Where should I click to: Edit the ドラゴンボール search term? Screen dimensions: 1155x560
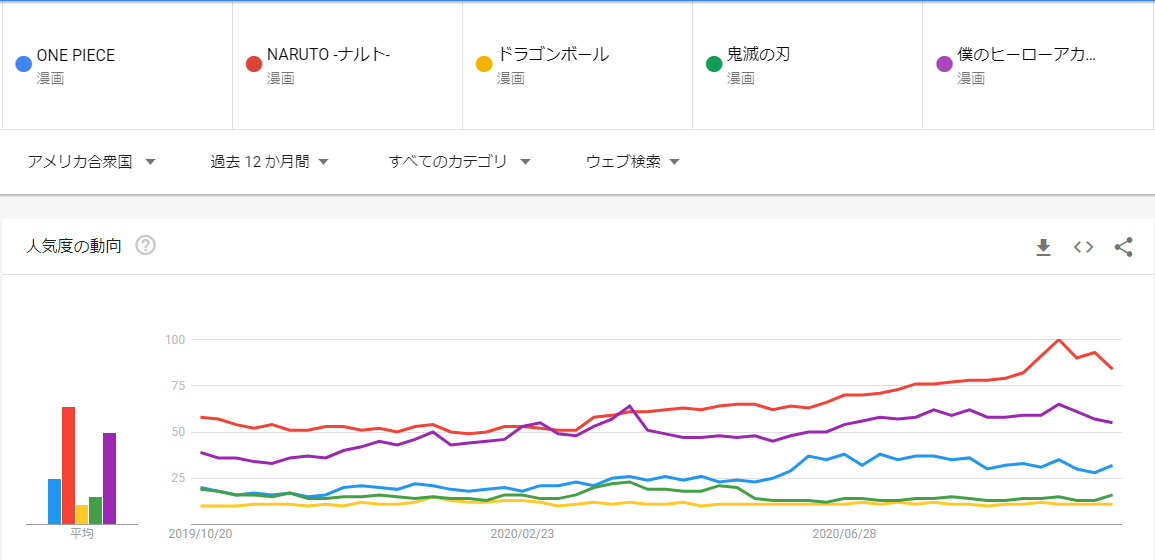point(553,55)
